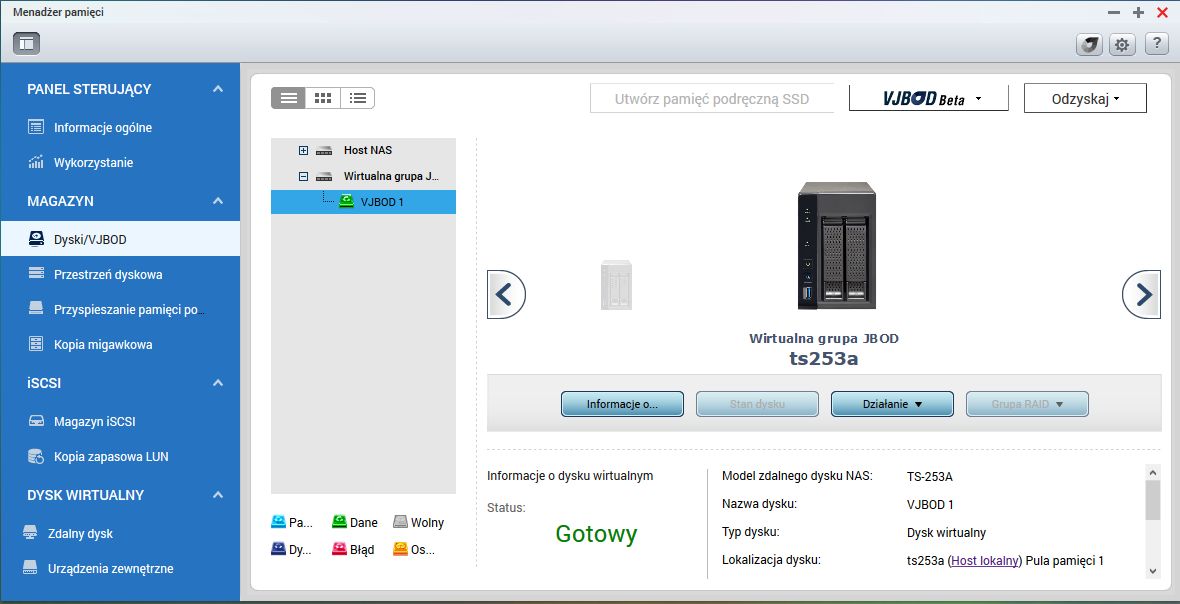The width and height of the screenshot is (1180, 604).
Task: Switch to detailed list view icon
Action: 357,98
